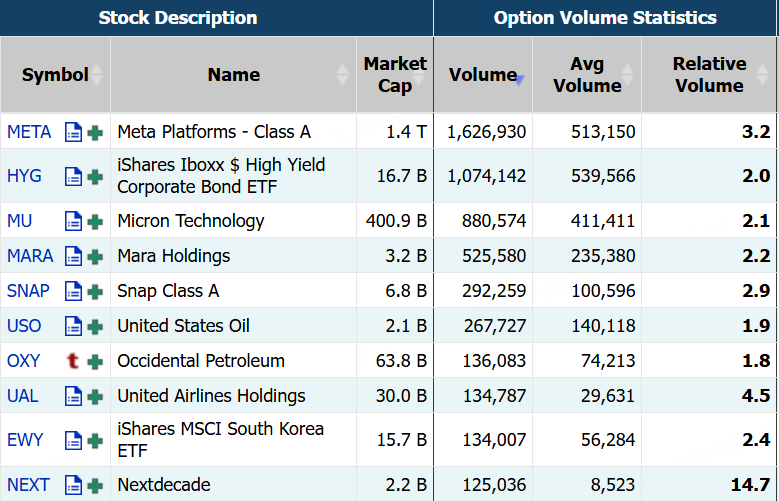Add UAL with the green plus icon
The height and width of the screenshot is (501, 779).
pos(95,397)
